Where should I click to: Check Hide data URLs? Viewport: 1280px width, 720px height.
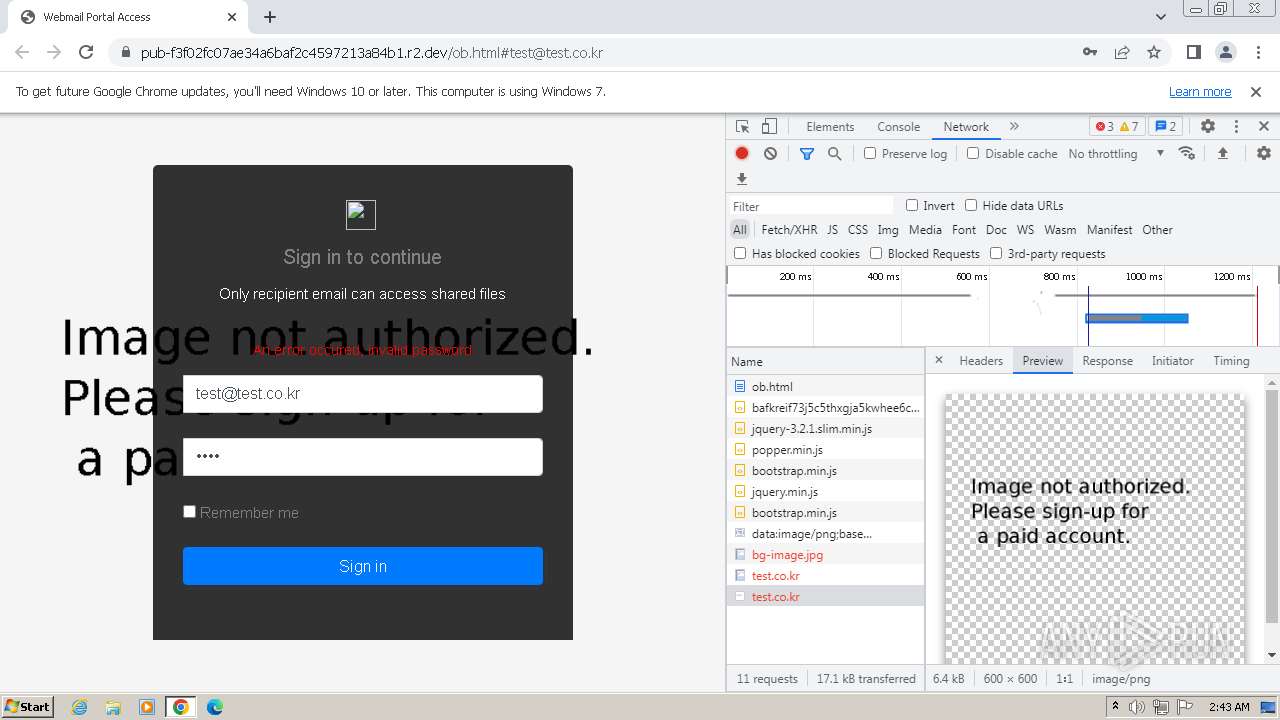coord(971,205)
